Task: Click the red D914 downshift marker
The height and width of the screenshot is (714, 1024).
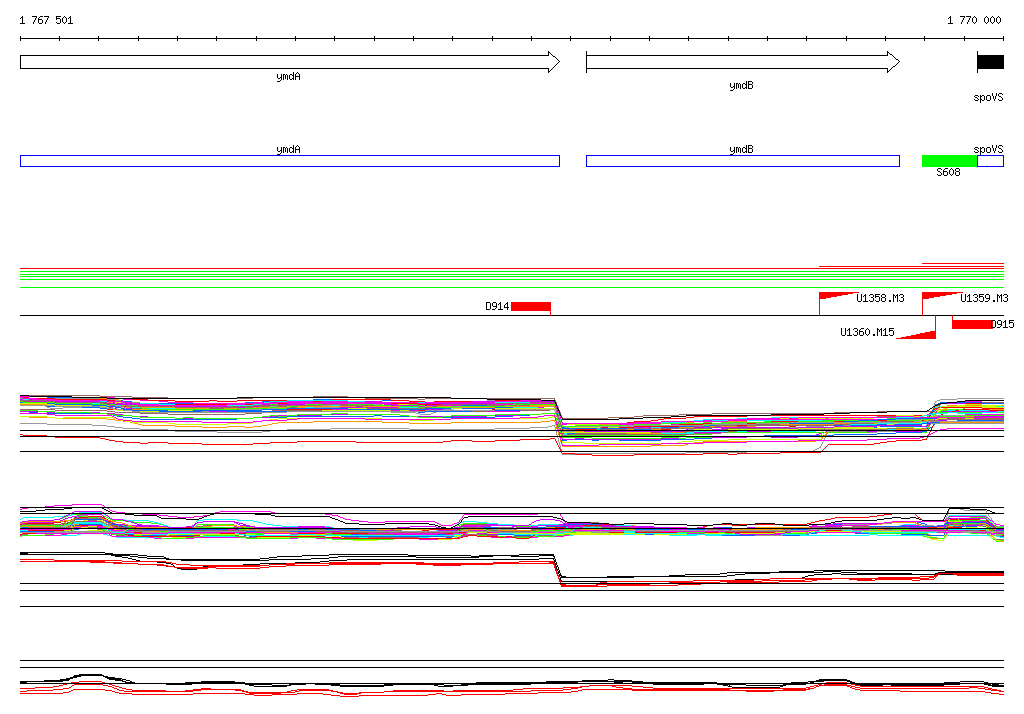Action: click(x=531, y=306)
